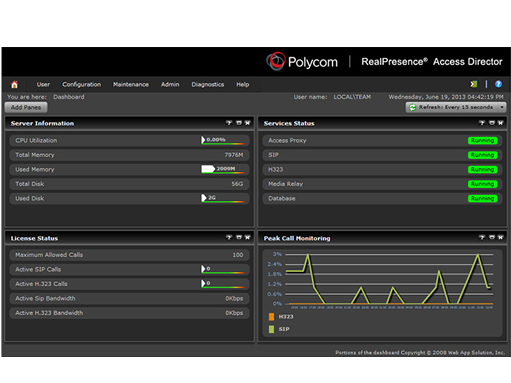Open the Admin menu

[x=170, y=84]
